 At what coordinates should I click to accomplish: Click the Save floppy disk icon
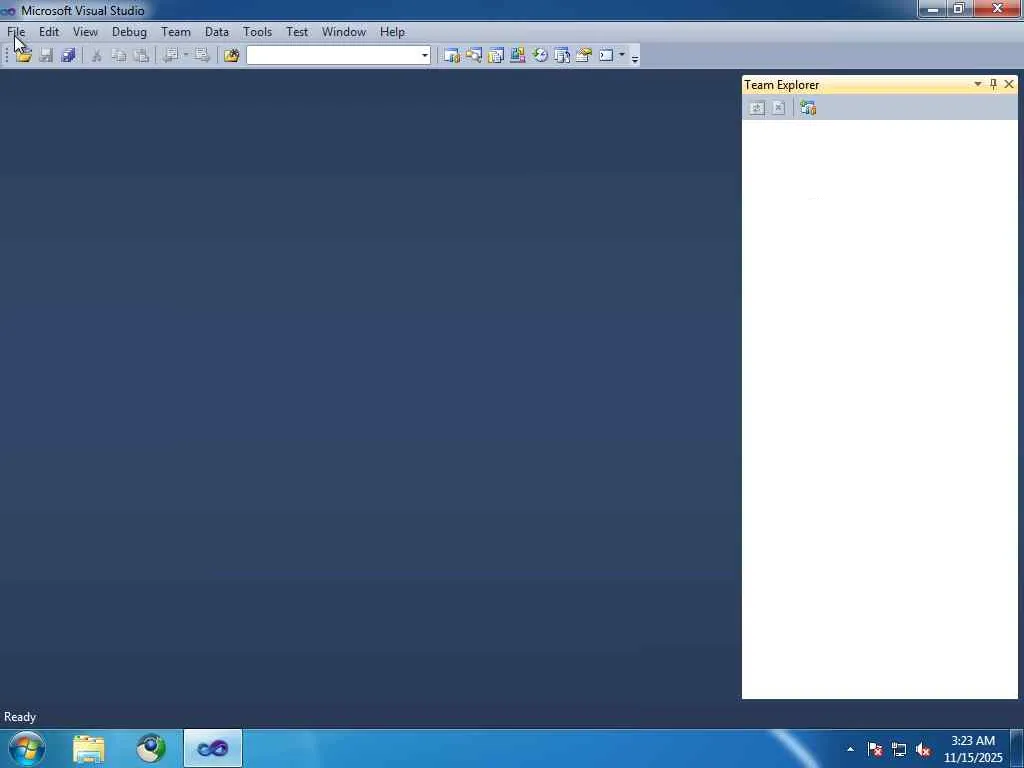[x=46, y=56]
